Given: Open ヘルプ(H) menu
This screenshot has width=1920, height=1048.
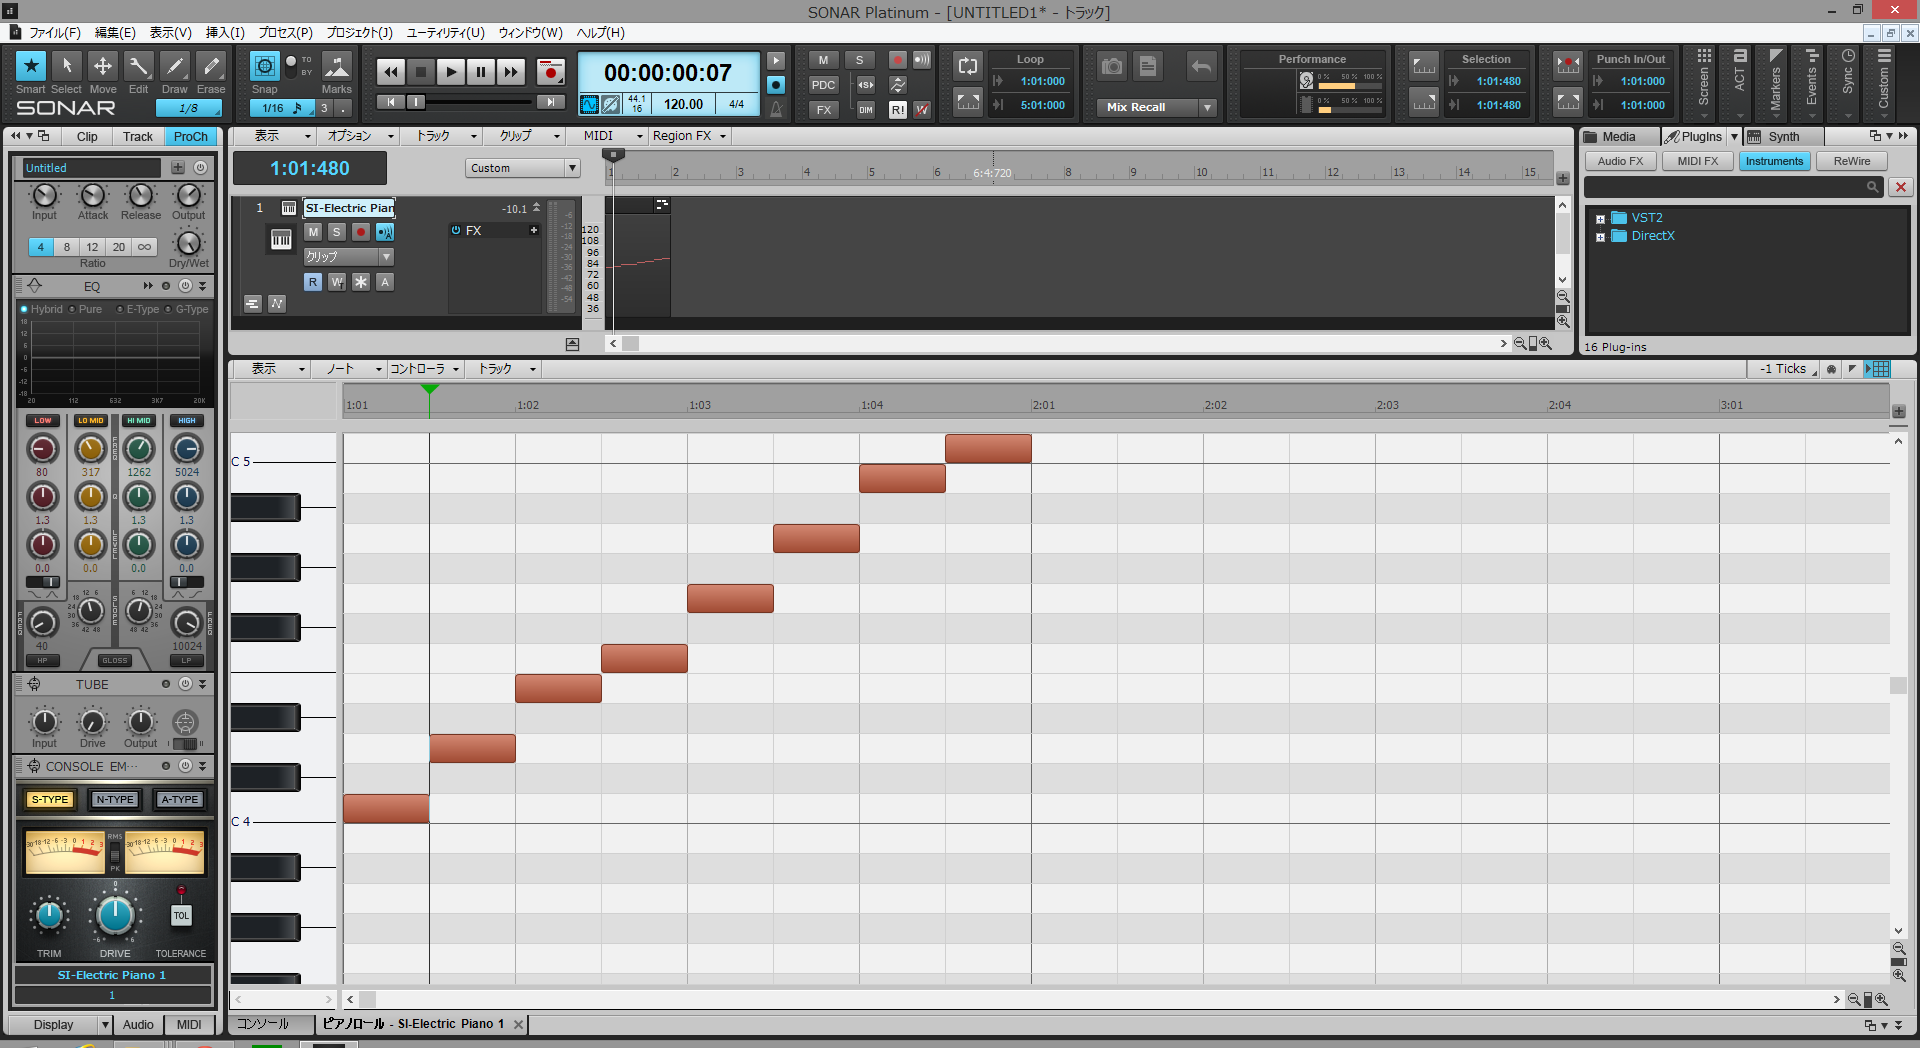Looking at the screenshot, I should coord(601,32).
